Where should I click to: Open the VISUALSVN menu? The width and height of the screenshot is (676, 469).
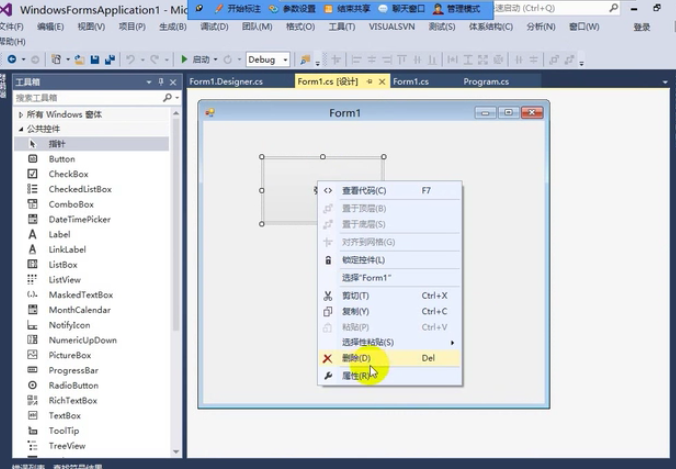(392, 27)
